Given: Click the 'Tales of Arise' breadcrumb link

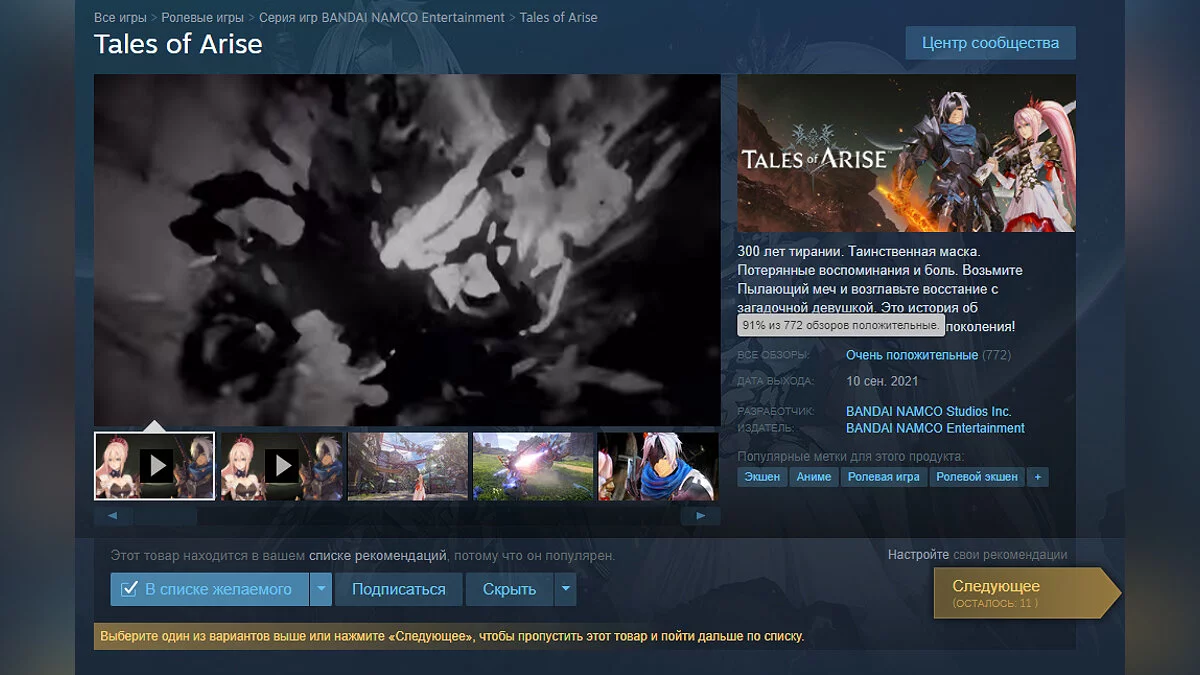Looking at the screenshot, I should tap(558, 18).
